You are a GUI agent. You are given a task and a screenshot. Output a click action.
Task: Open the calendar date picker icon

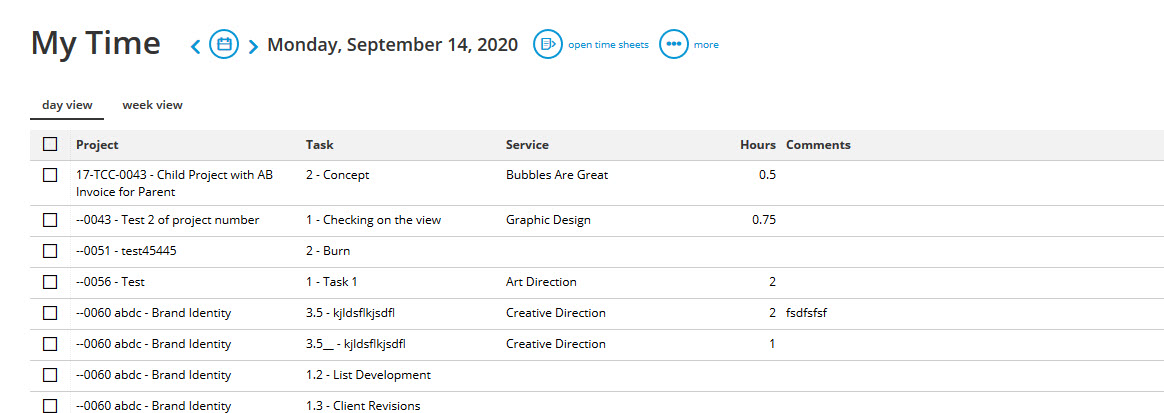(x=223, y=45)
